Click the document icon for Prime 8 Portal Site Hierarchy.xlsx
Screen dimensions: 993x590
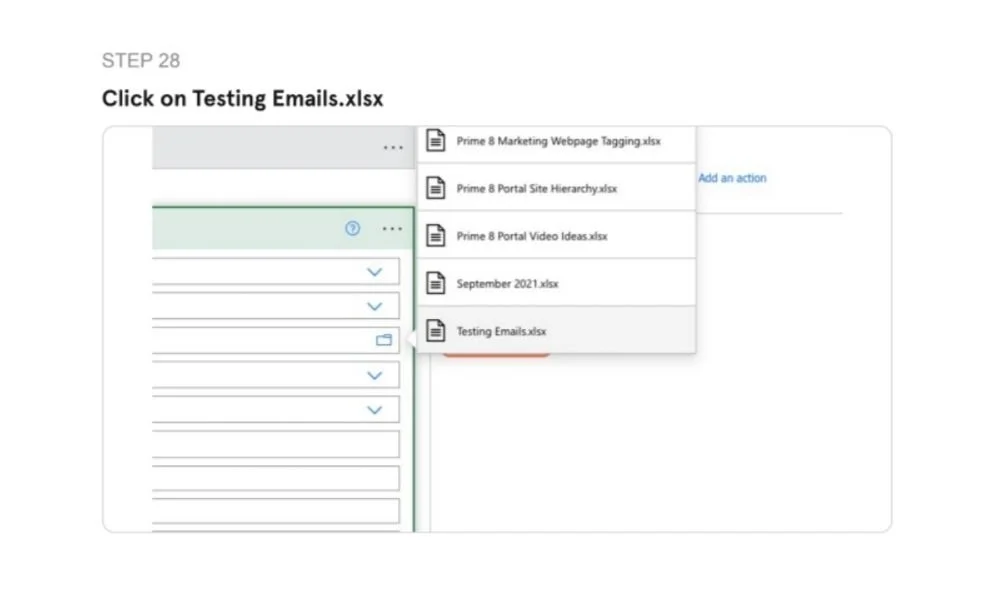[x=435, y=188]
